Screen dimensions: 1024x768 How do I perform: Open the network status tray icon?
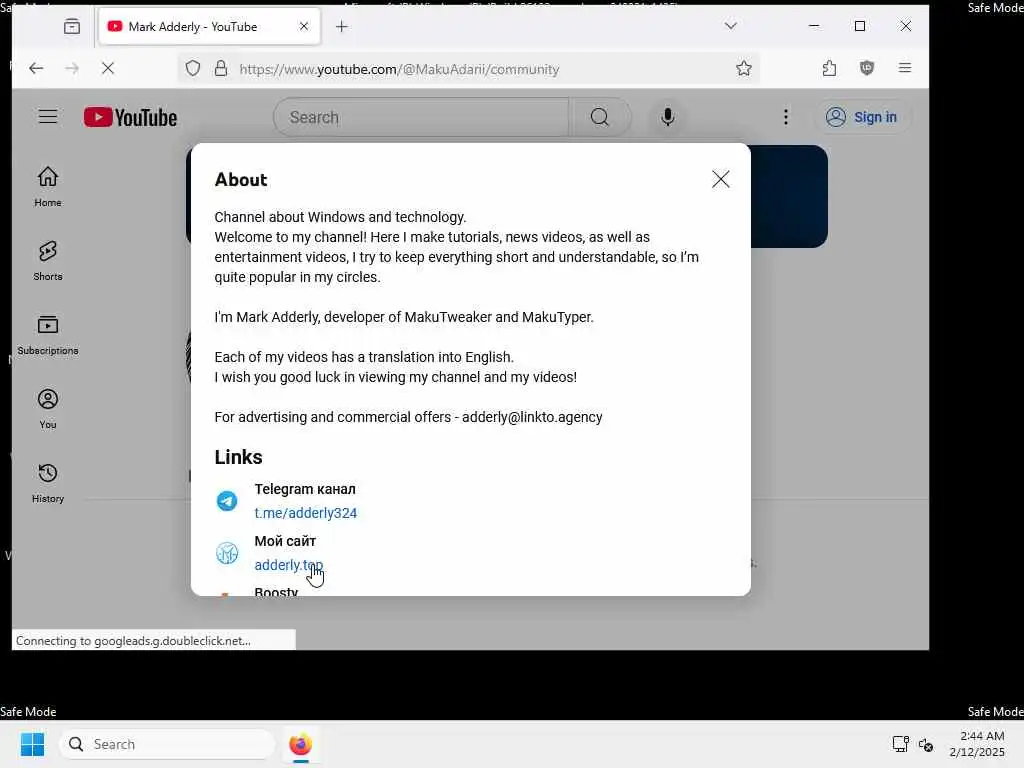click(901, 744)
